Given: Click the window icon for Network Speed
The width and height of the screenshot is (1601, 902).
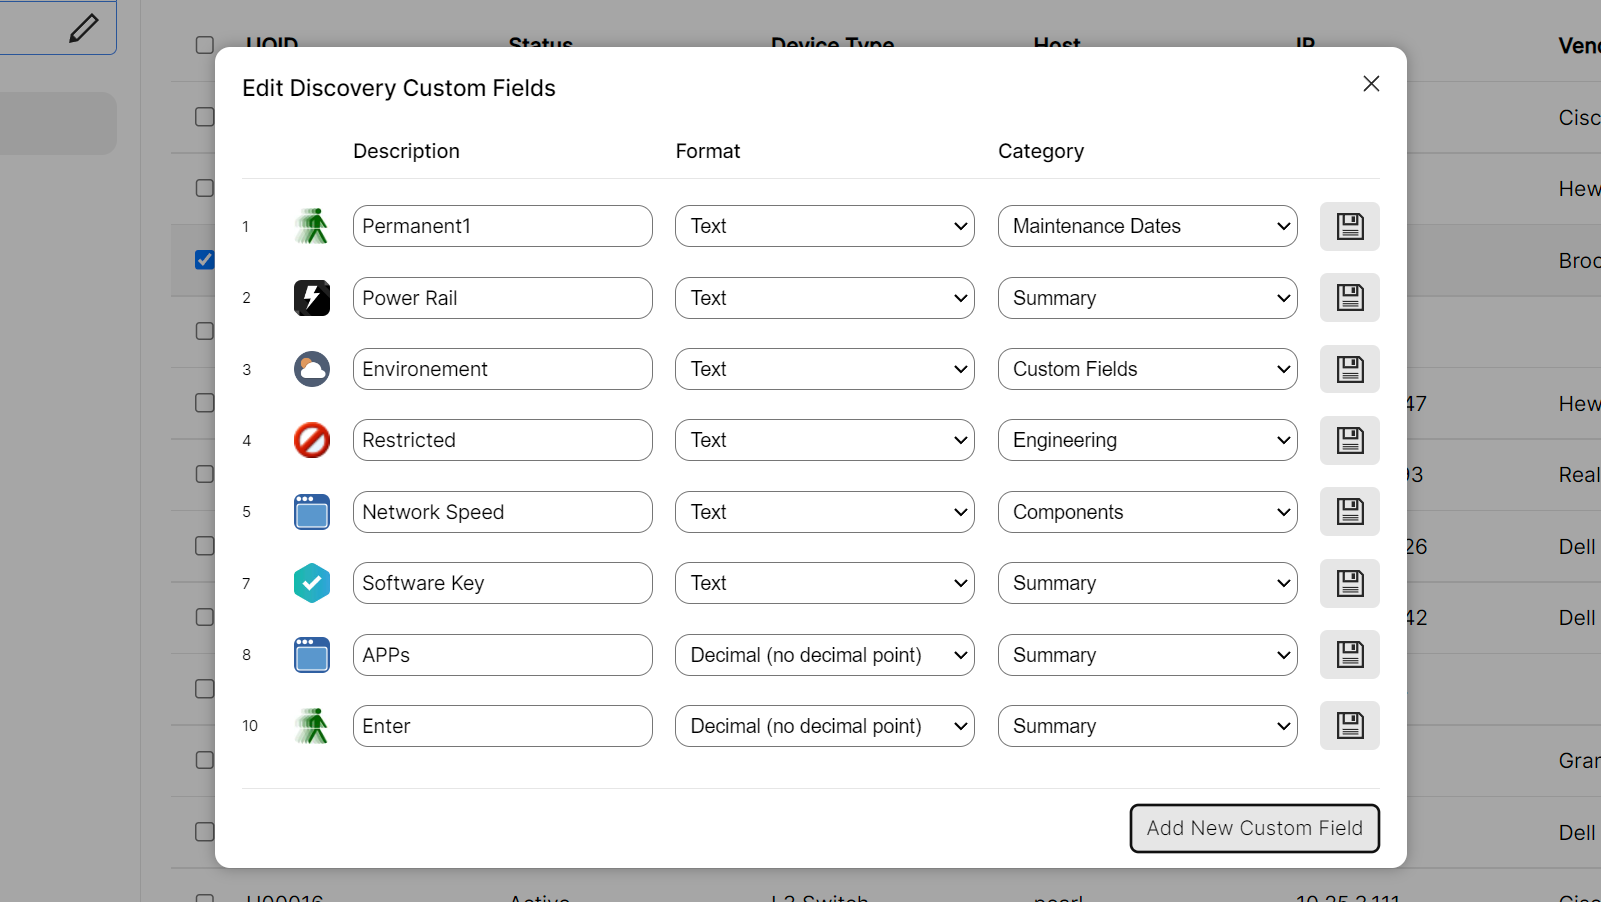Looking at the screenshot, I should [x=312, y=512].
